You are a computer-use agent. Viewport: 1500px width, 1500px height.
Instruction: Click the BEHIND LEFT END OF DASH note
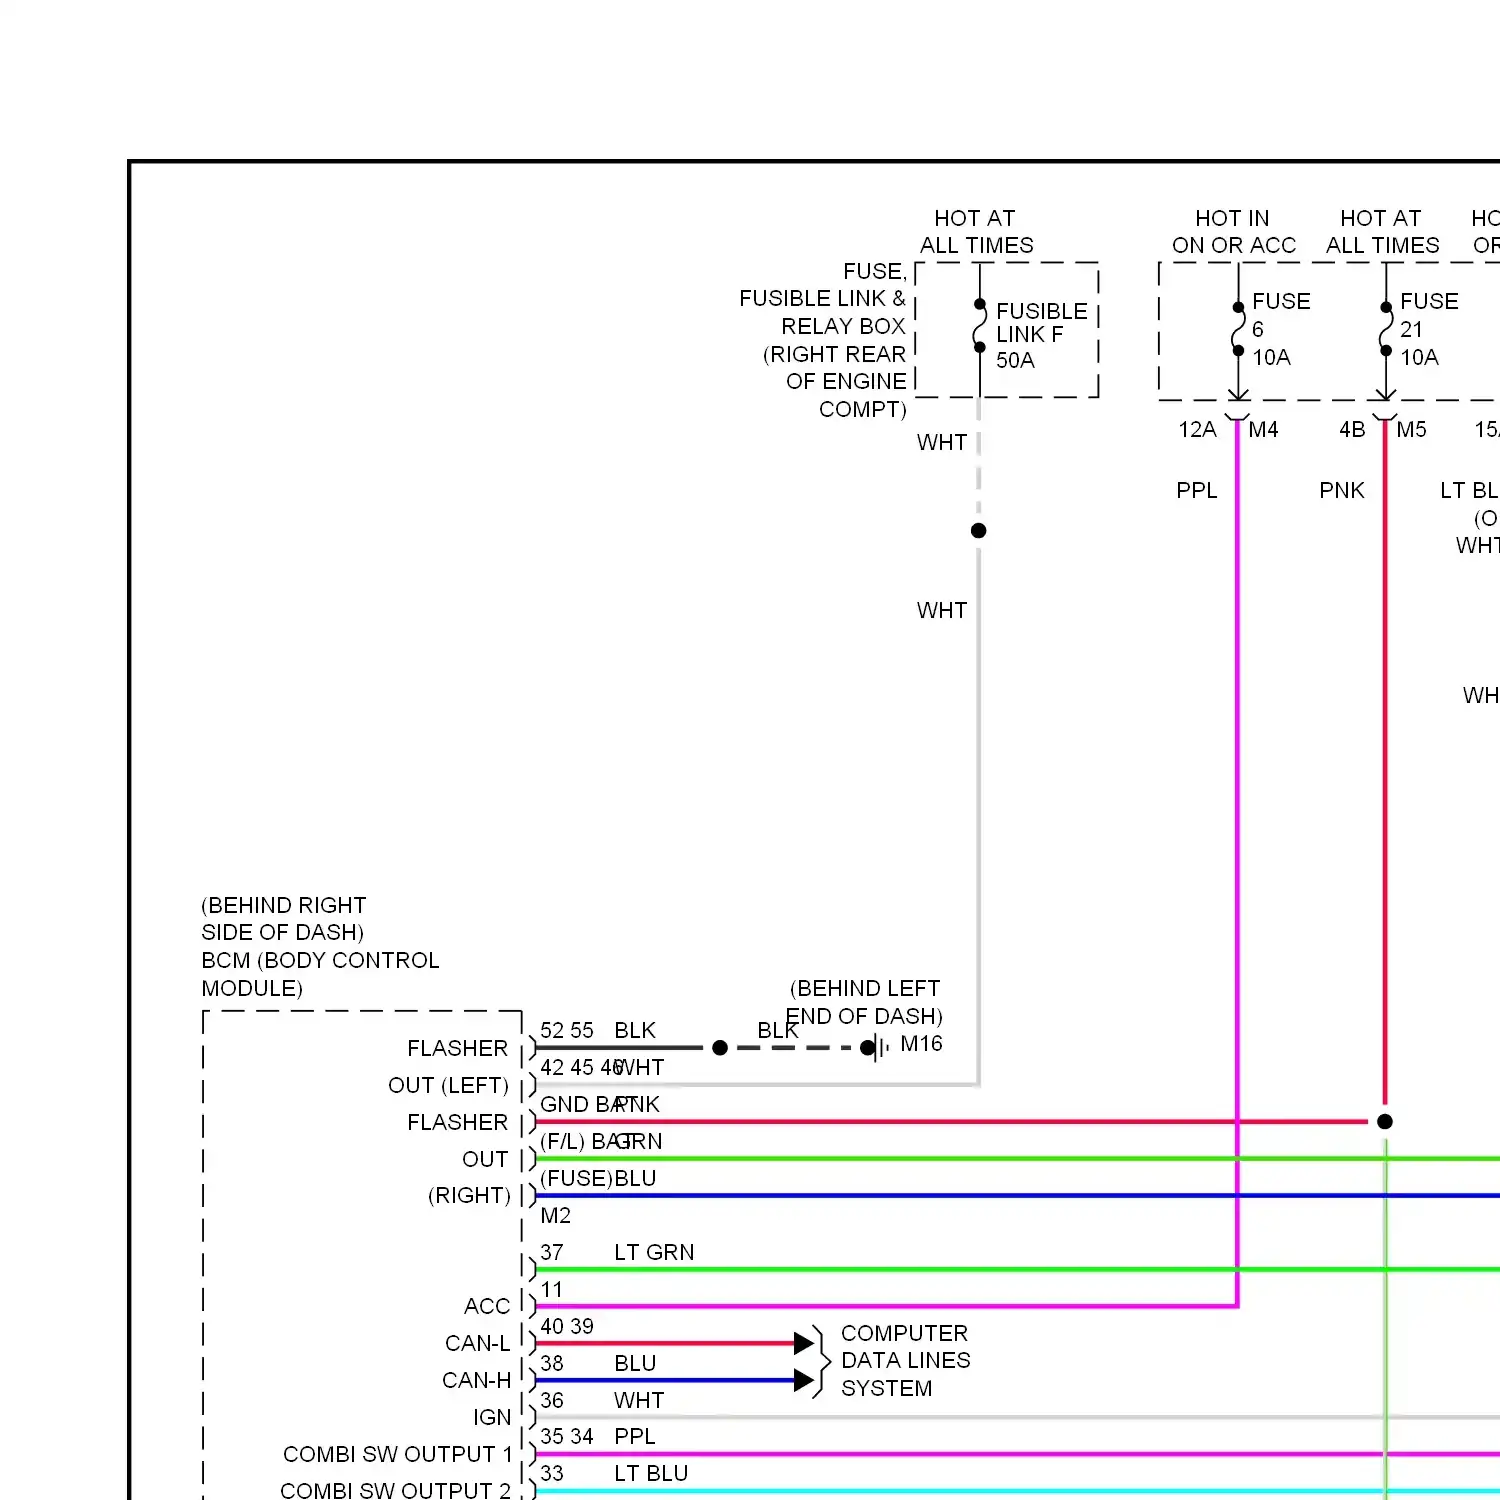864,1002
